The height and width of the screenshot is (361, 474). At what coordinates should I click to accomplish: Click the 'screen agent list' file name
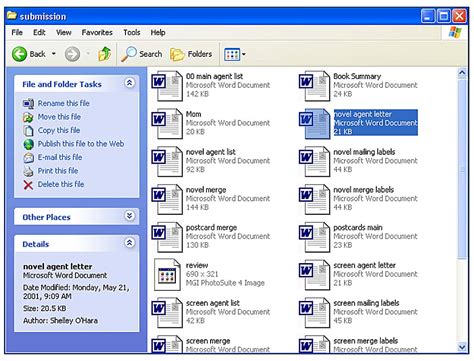tap(213, 303)
